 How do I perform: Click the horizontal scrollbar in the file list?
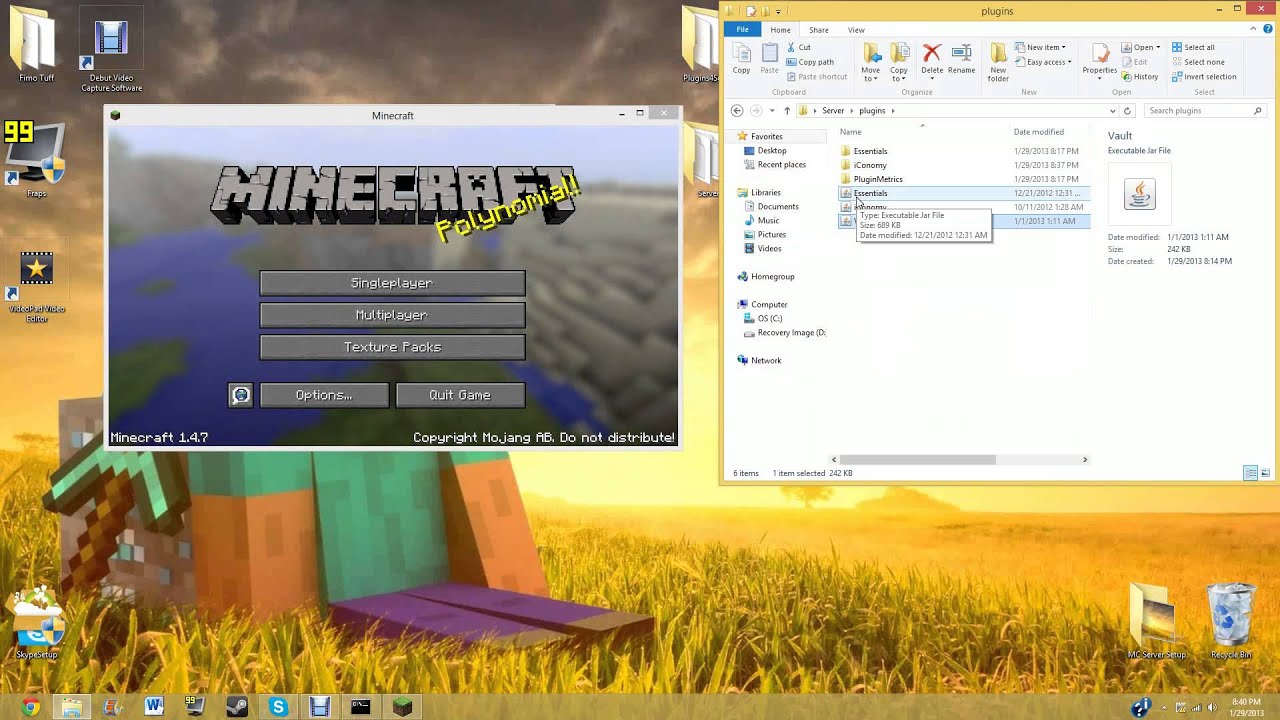[918, 459]
